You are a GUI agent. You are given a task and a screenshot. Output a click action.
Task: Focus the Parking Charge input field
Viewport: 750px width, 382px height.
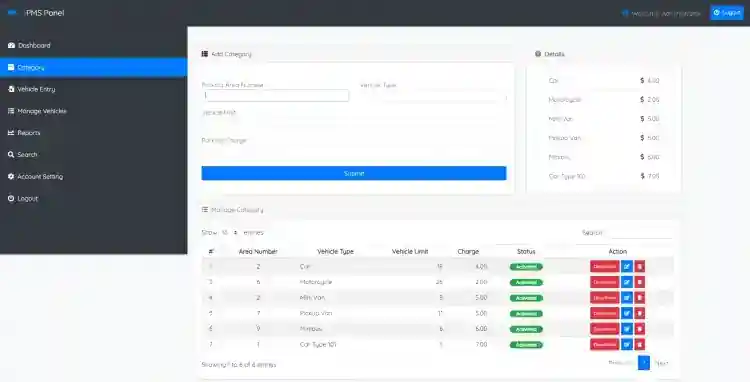pyautogui.click(x=353, y=151)
